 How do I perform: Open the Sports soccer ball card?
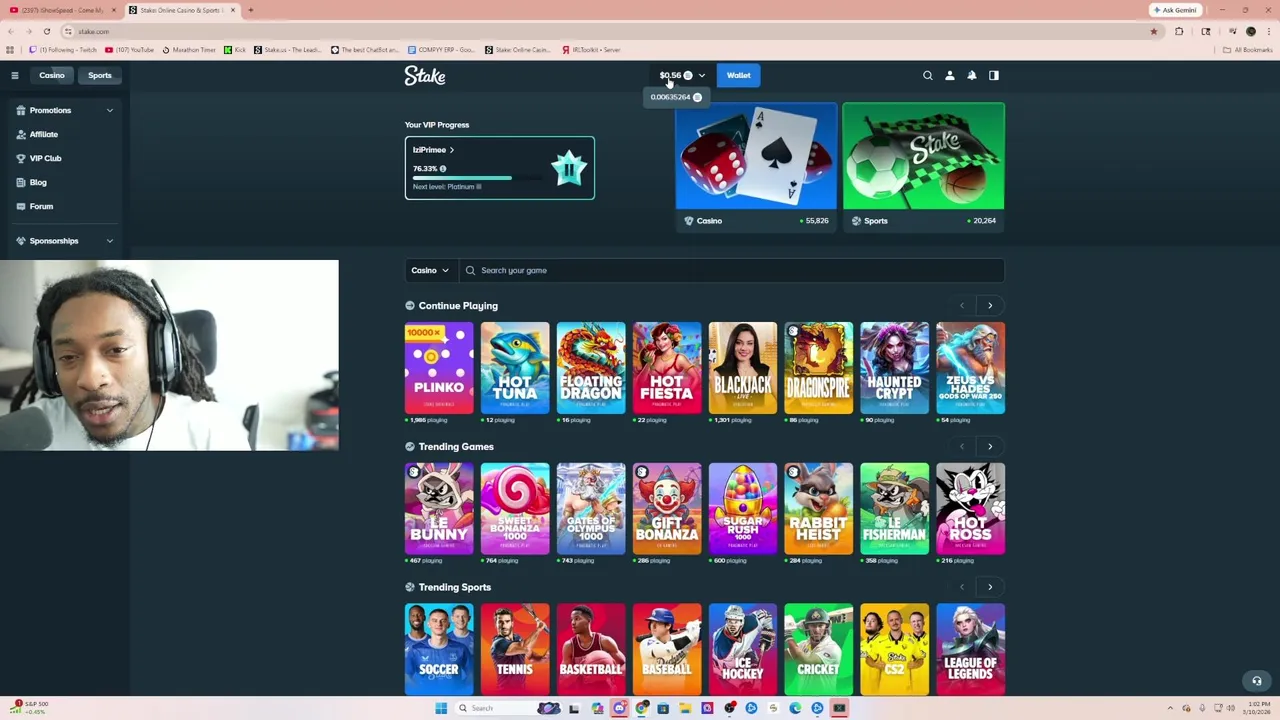tap(923, 167)
